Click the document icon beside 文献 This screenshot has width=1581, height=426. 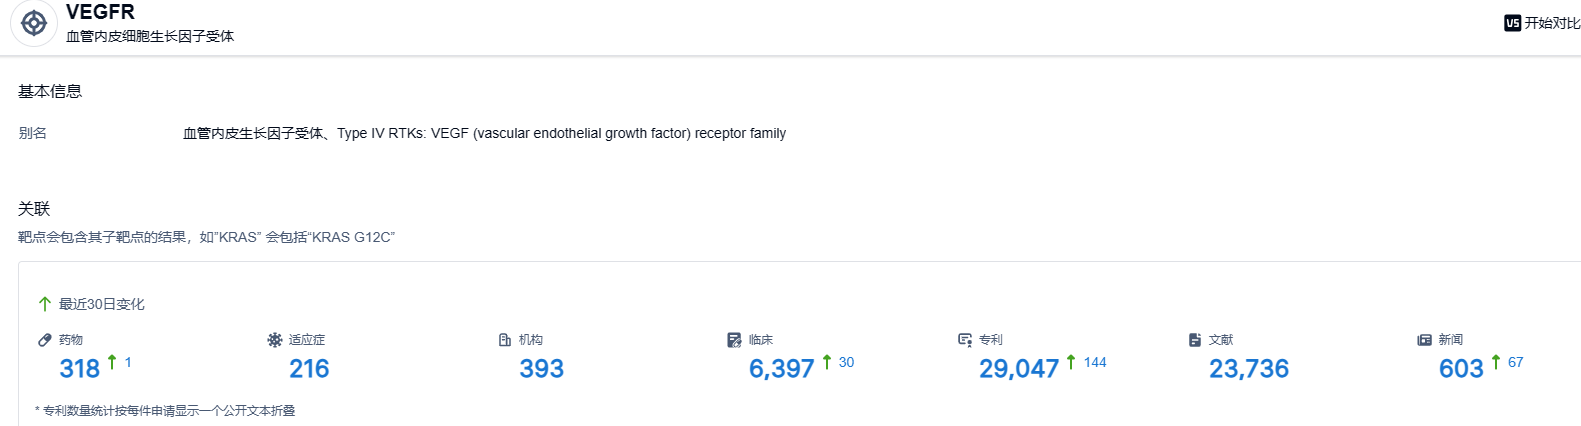click(1195, 340)
